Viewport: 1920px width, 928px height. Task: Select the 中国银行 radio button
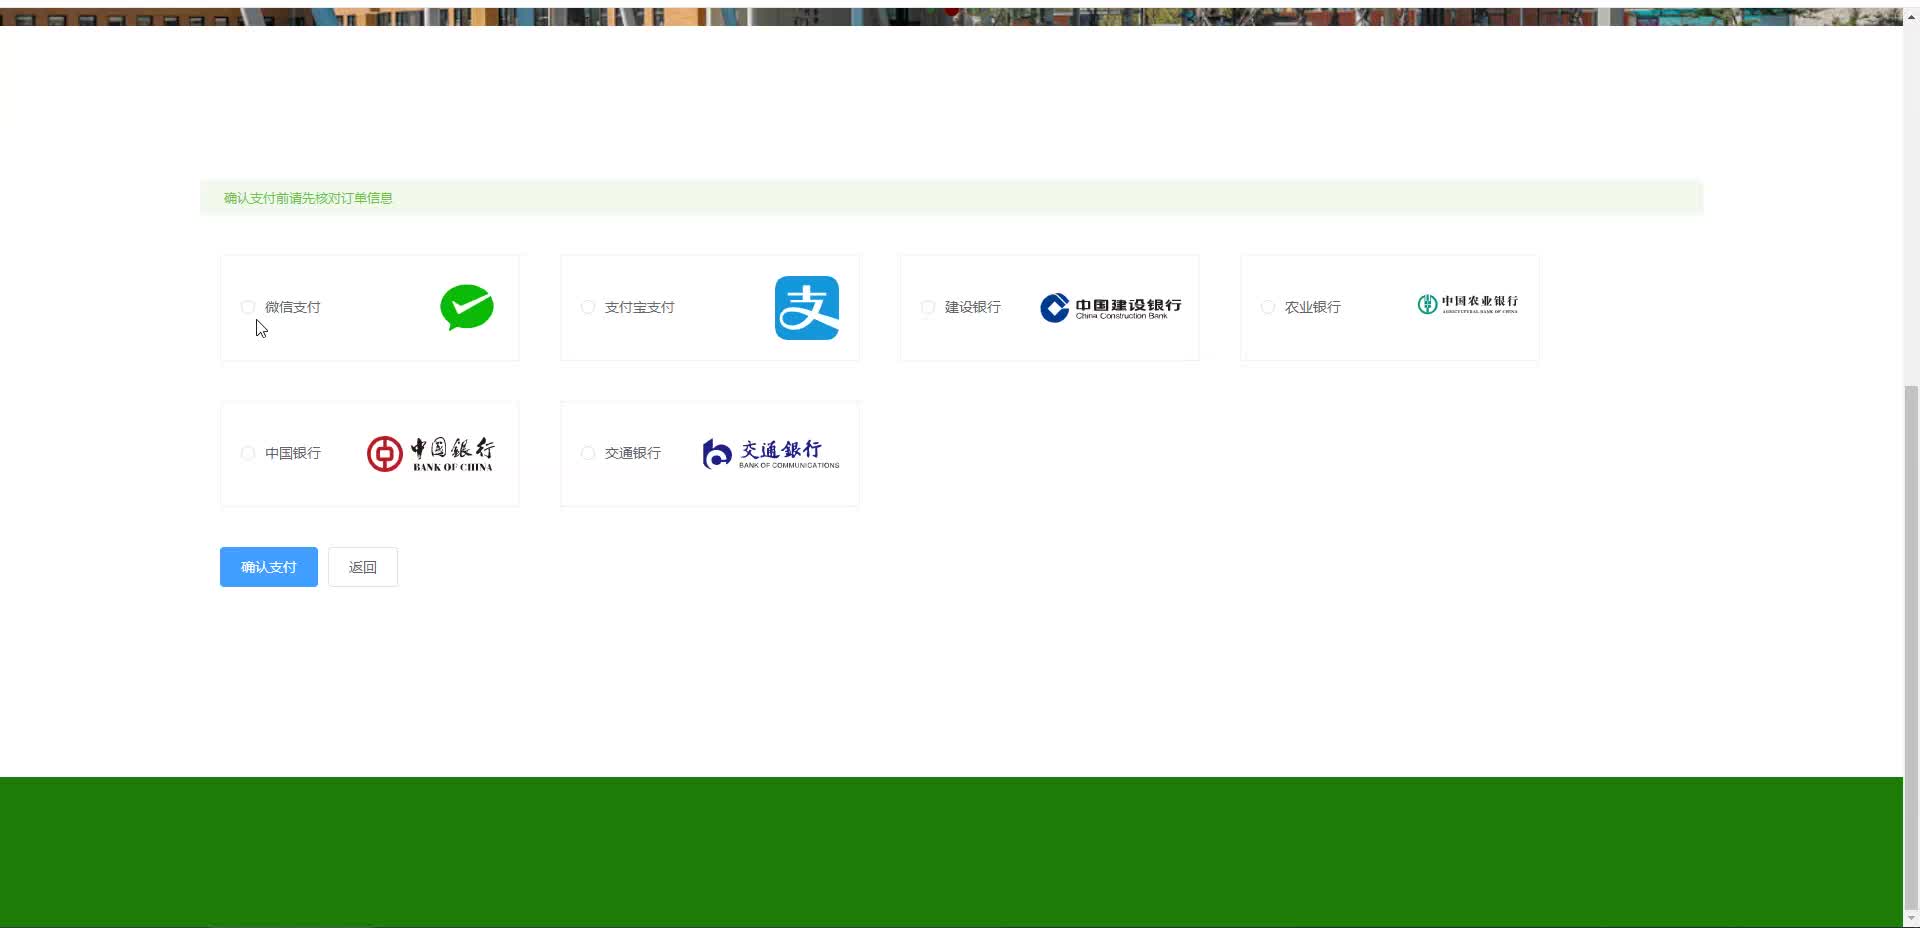click(248, 453)
